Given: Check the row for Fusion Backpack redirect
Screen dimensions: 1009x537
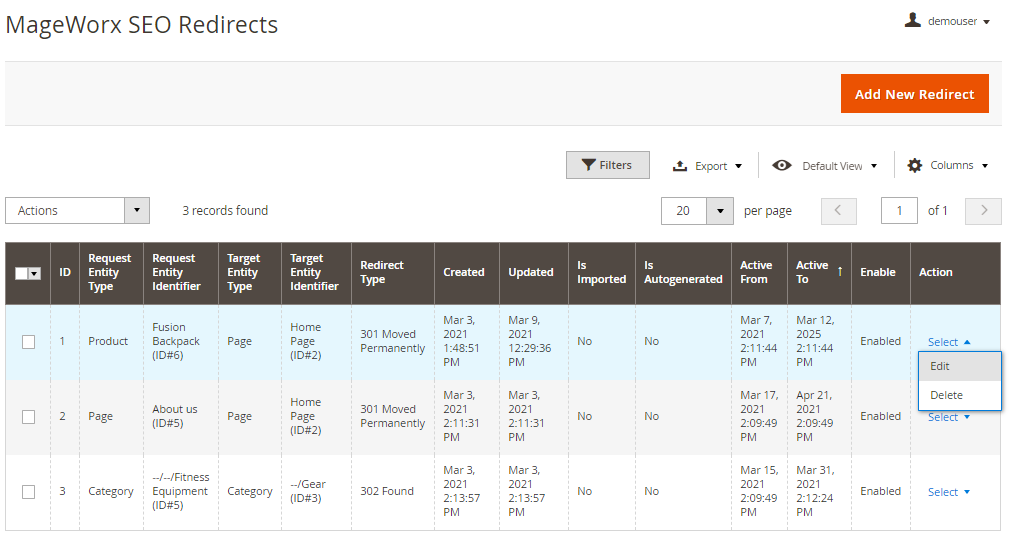Looking at the screenshot, I should pos(28,342).
